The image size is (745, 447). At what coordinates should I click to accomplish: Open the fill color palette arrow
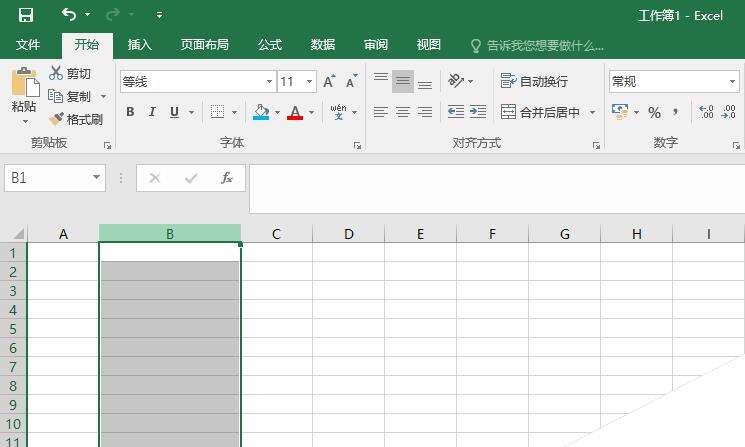[x=277, y=113]
